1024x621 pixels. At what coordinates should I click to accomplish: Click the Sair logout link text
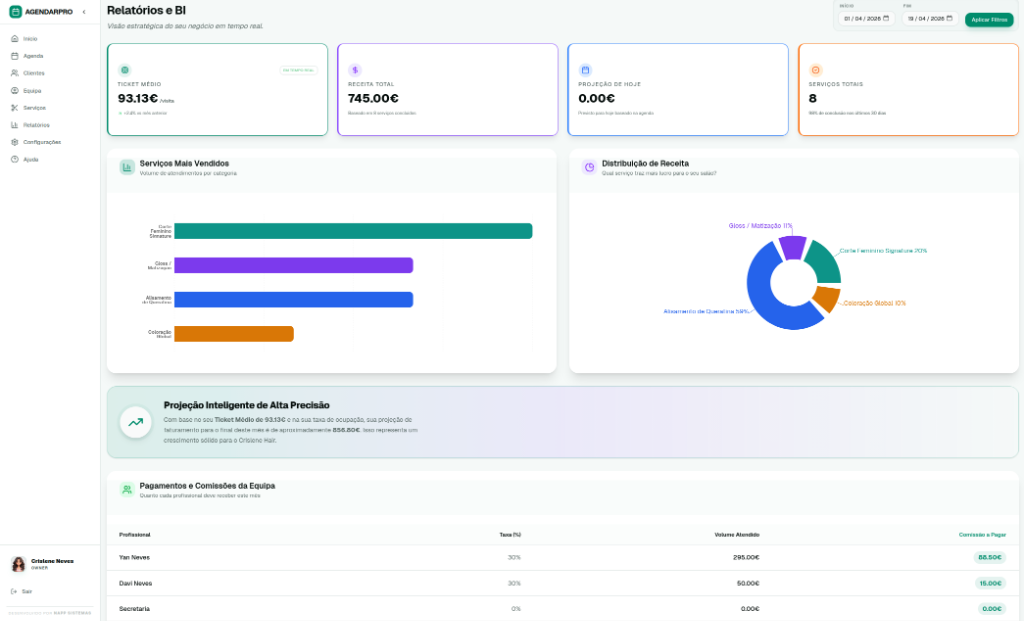27,592
